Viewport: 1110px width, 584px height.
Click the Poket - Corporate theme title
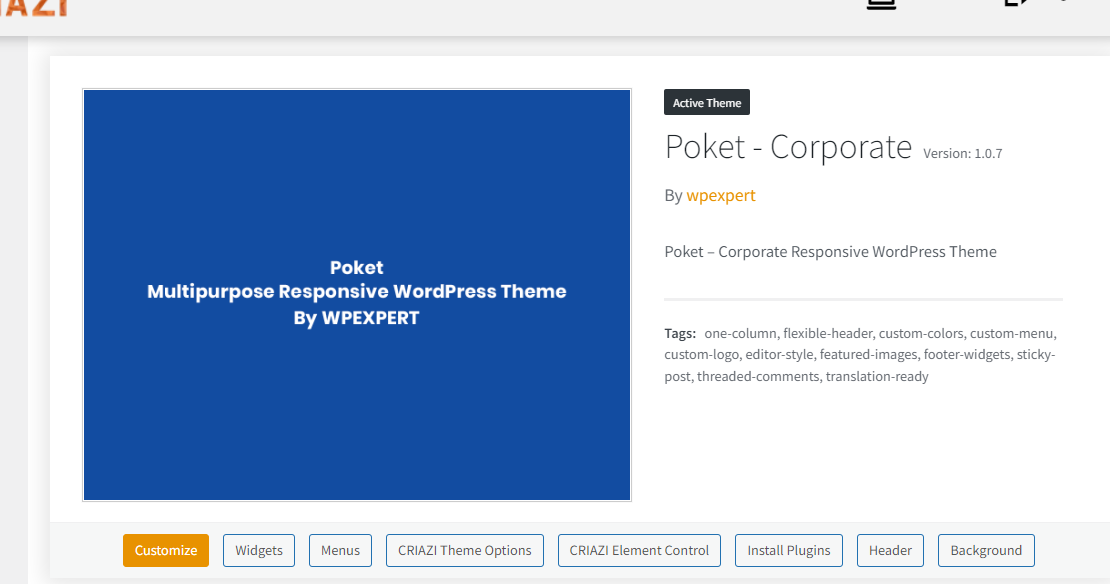click(788, 148)
